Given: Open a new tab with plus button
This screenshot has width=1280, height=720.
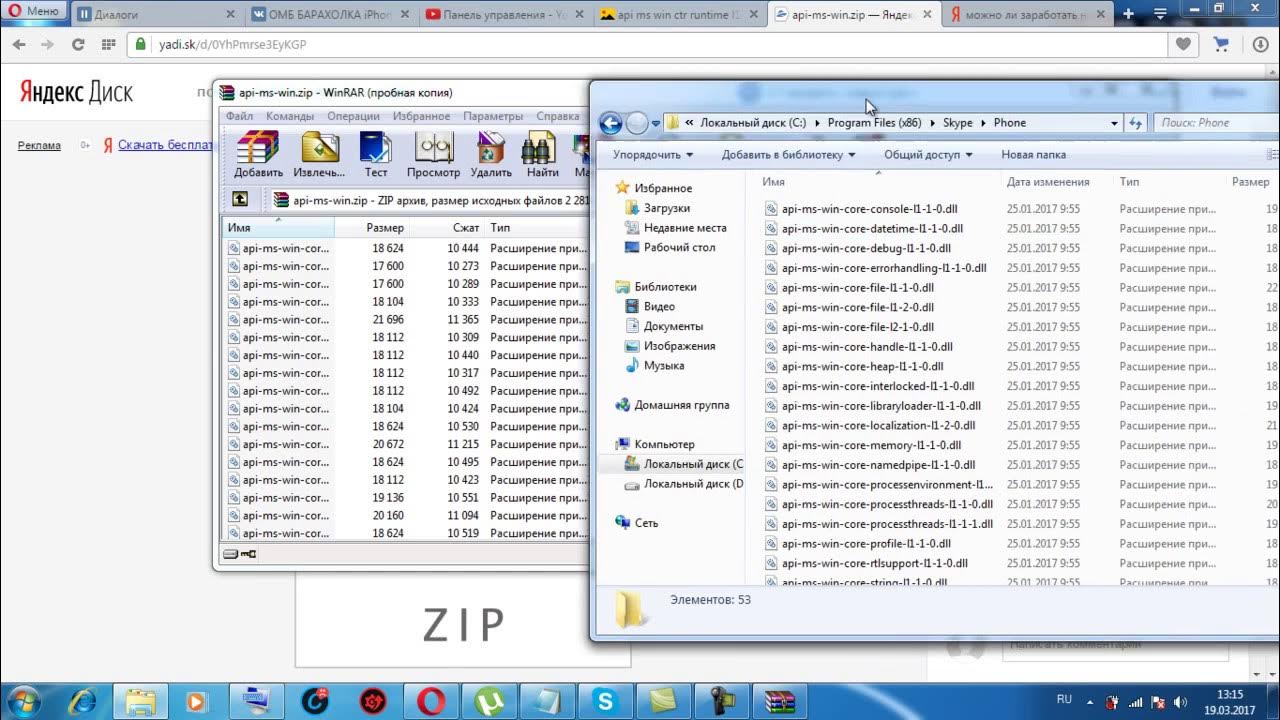Looking at the screenshot, I should [1129, 14].
